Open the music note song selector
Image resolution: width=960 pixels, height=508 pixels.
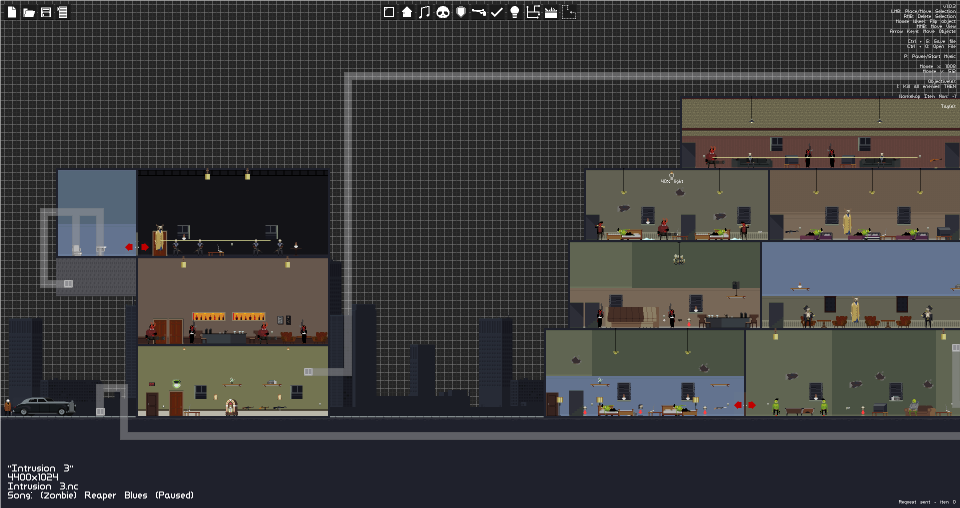424,12
